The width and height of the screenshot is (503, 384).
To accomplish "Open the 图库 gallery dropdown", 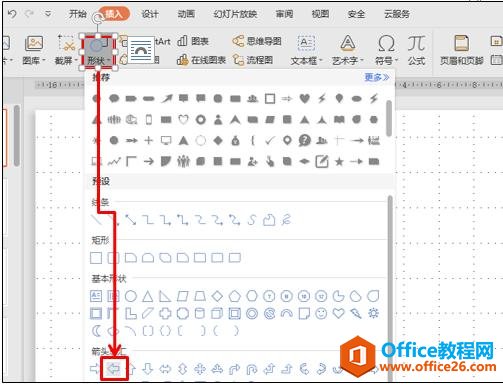I will (x=34, y=50).
